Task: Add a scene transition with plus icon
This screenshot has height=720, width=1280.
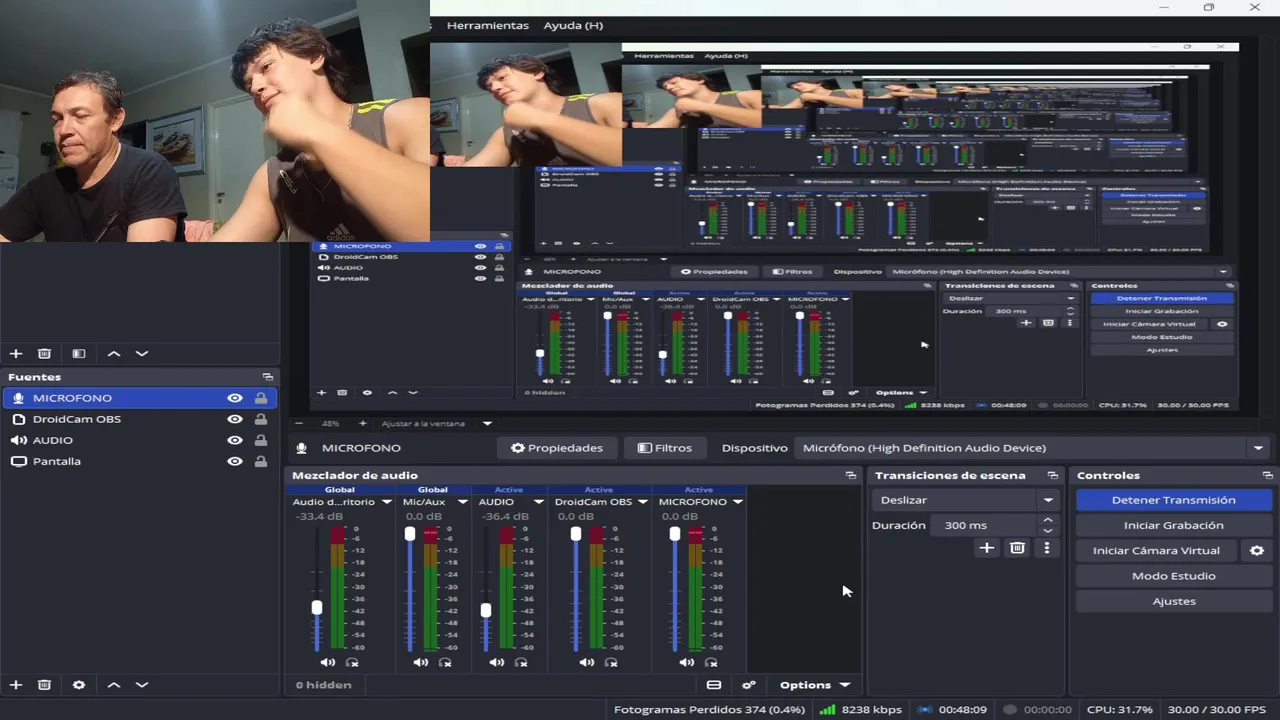Action: click(987, 548)
